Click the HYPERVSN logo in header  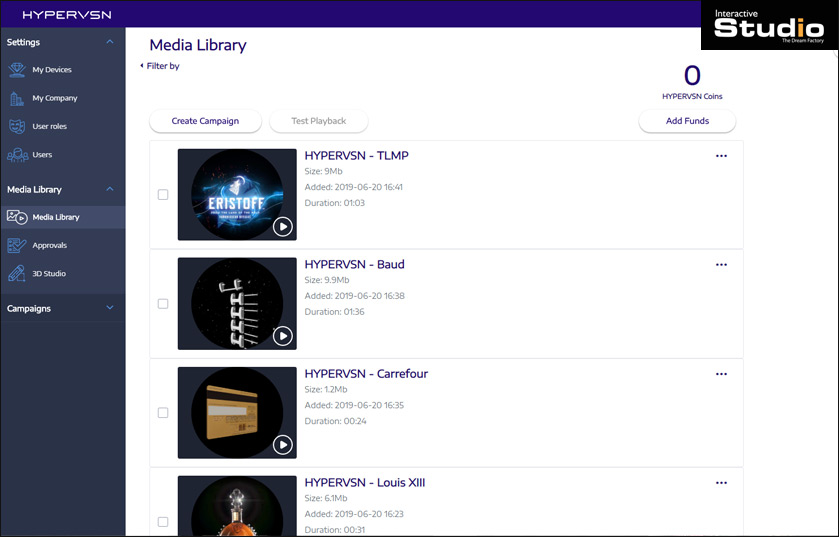click(x=67, y=15)
